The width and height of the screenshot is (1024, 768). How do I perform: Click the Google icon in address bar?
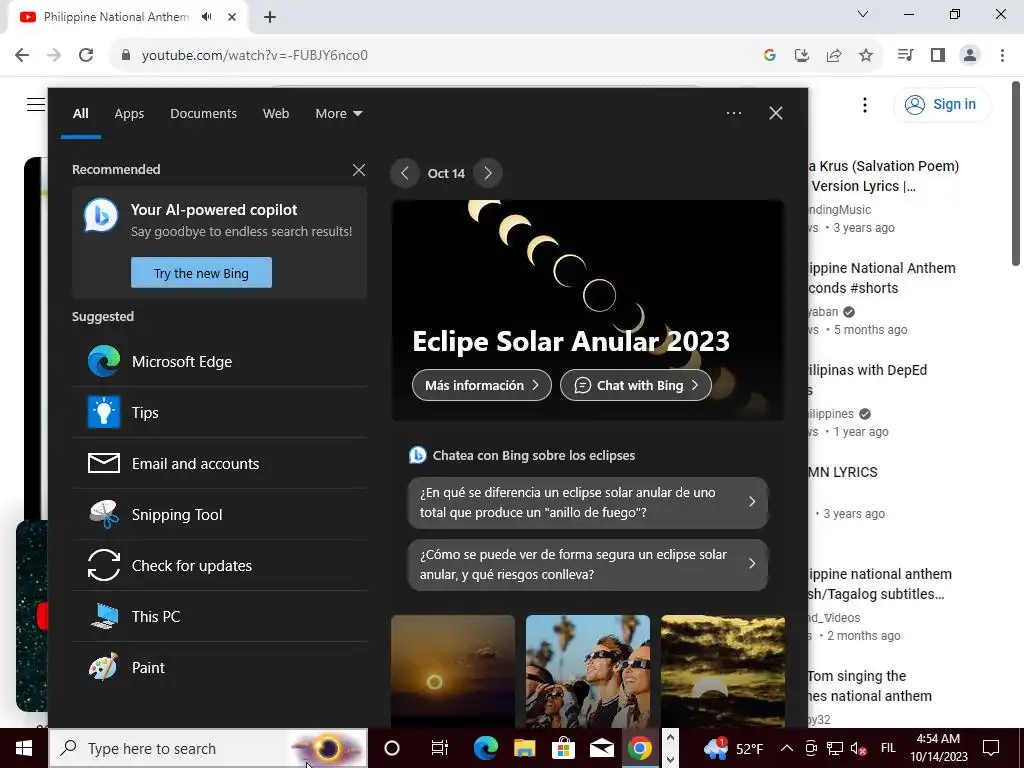[x=770, y=56]
